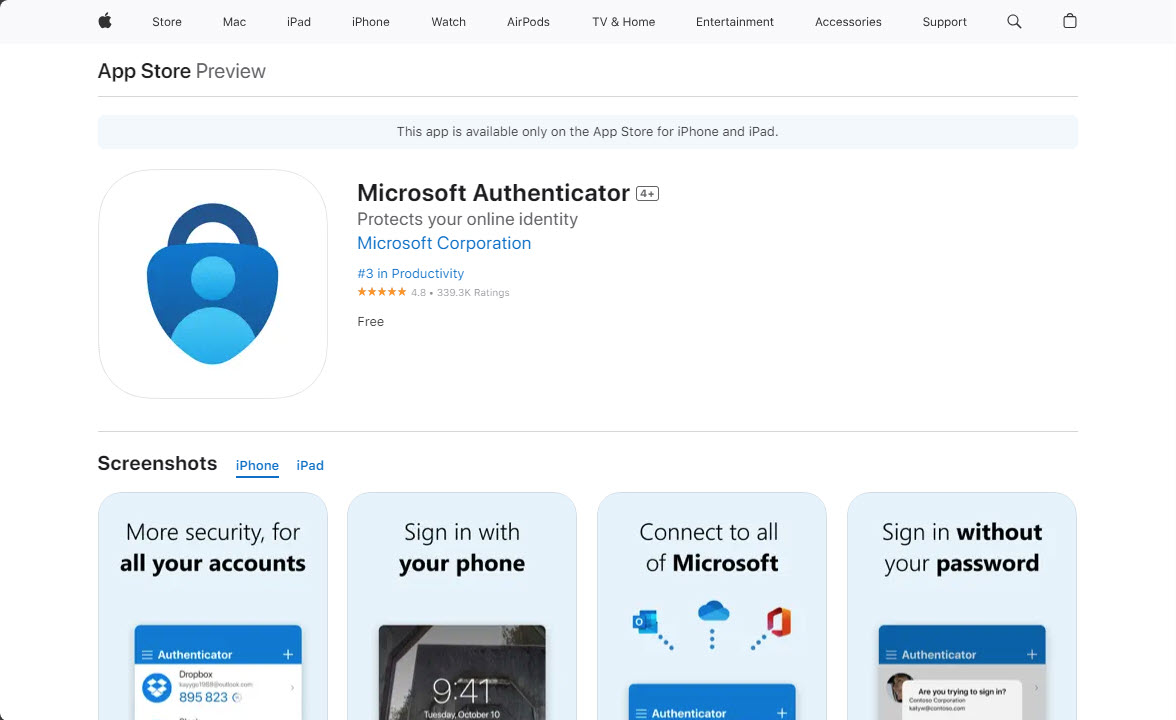Open the search magnifier icon

pyautogui.click(x=1014, y=21)
